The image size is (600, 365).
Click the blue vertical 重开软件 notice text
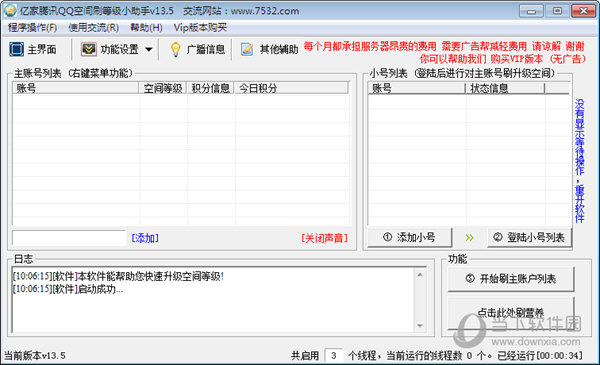tap(580, 161)
